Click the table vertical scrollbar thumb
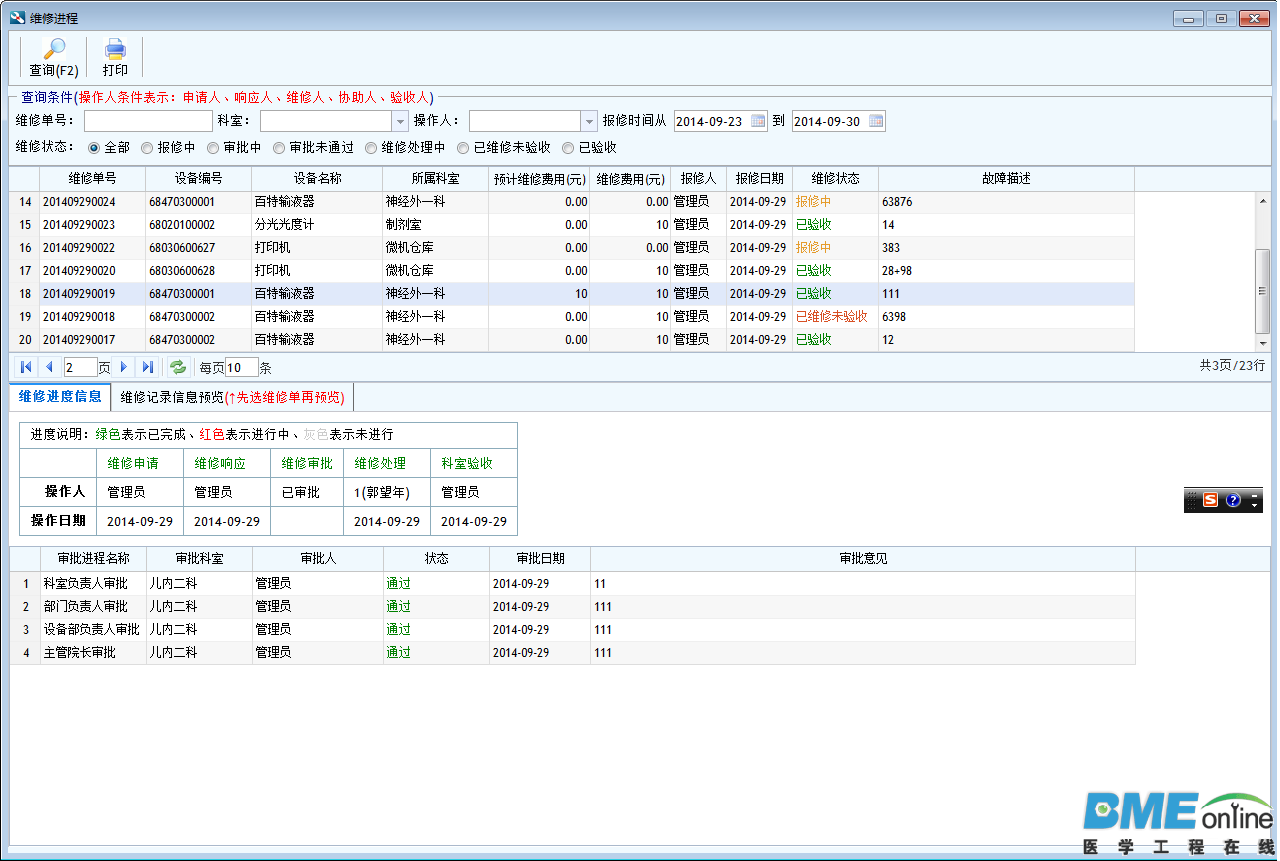 point(1262,290)
